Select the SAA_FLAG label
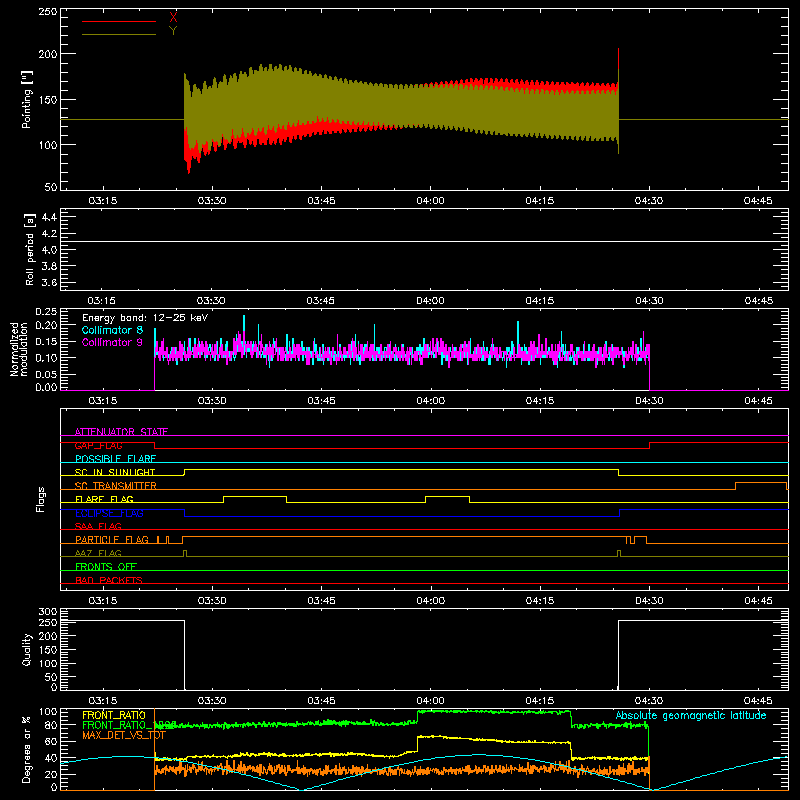Screen dimensions: 800x800 pos(98,526)
